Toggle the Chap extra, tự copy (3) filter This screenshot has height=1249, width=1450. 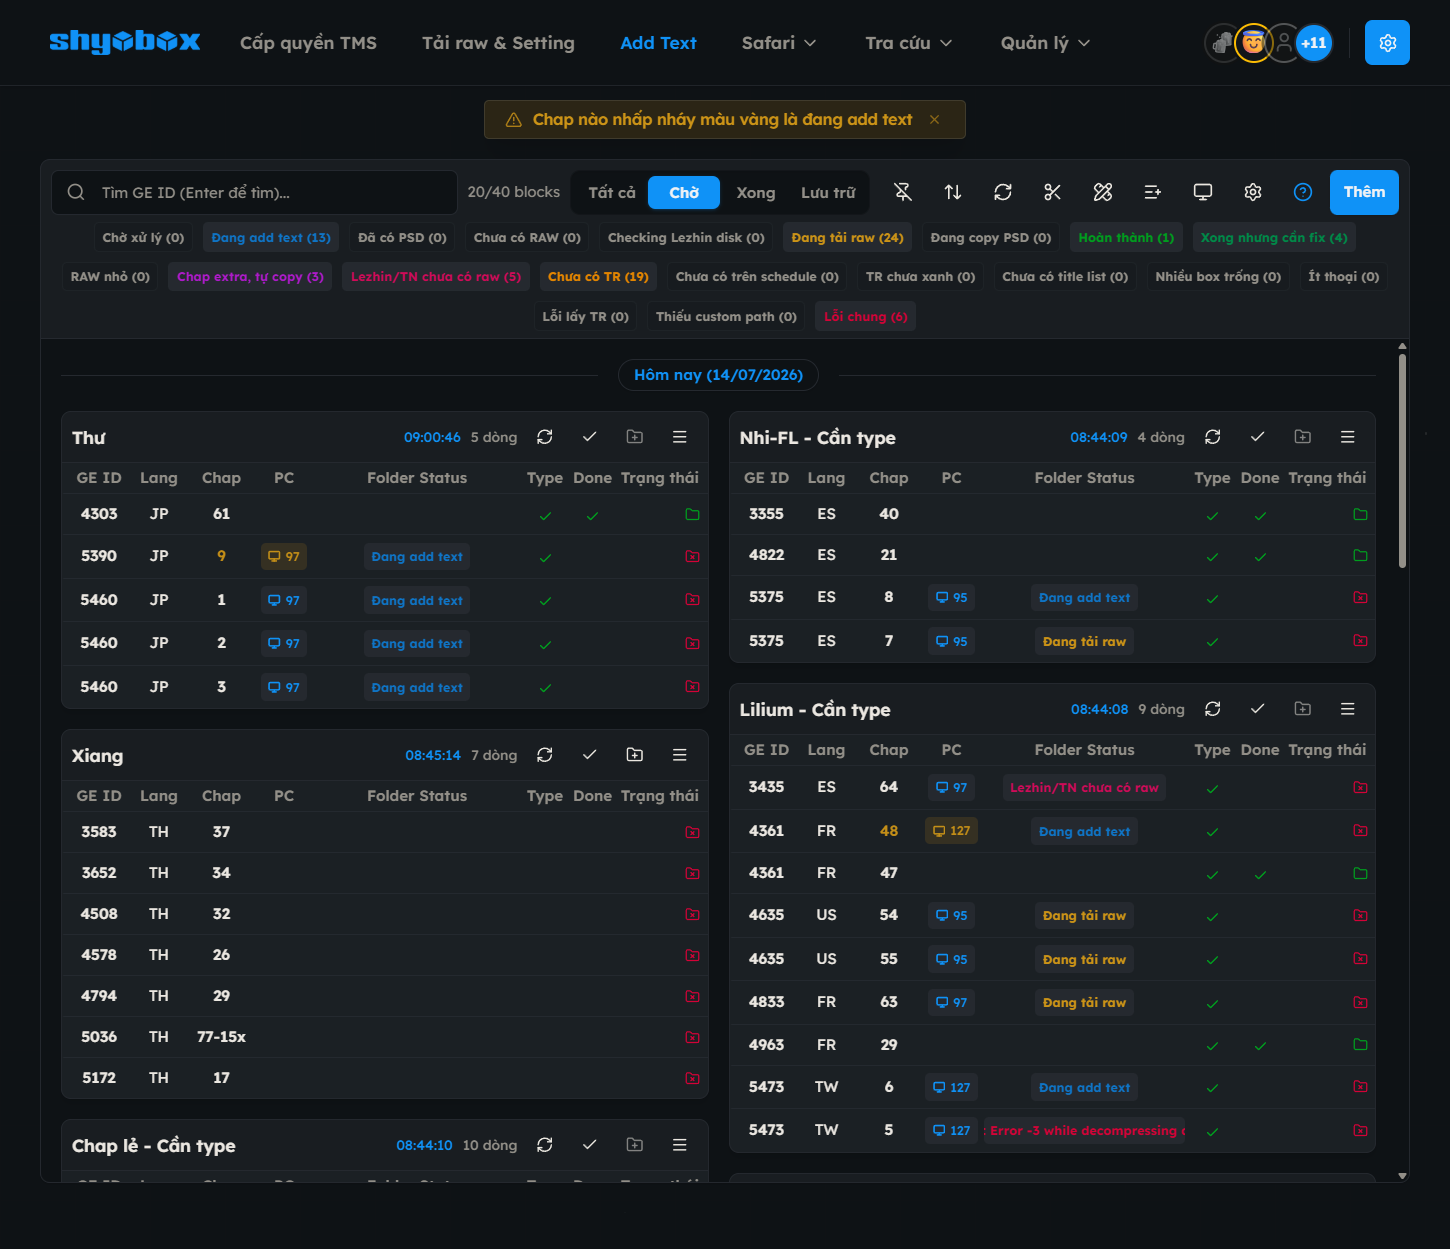pyautogui.click(x=250, y=277)
